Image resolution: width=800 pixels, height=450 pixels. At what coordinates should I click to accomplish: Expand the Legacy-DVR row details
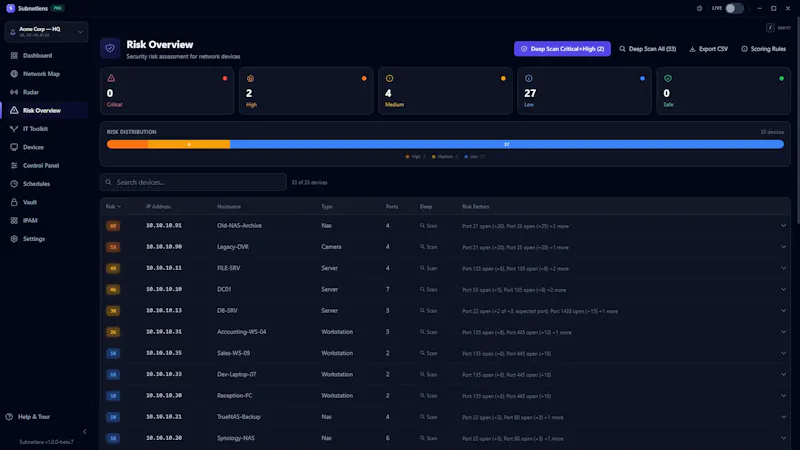(x=784, y=247)
